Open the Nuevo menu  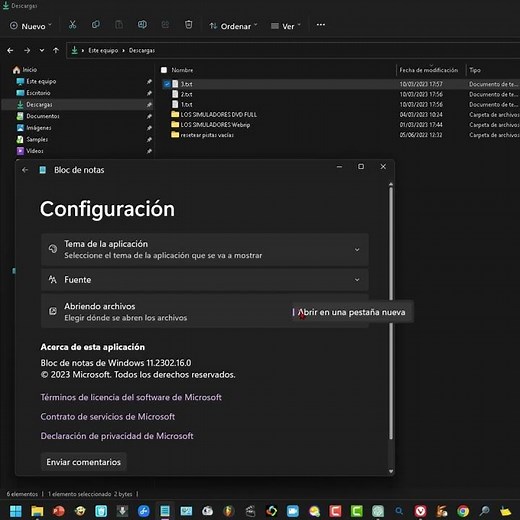31,26
